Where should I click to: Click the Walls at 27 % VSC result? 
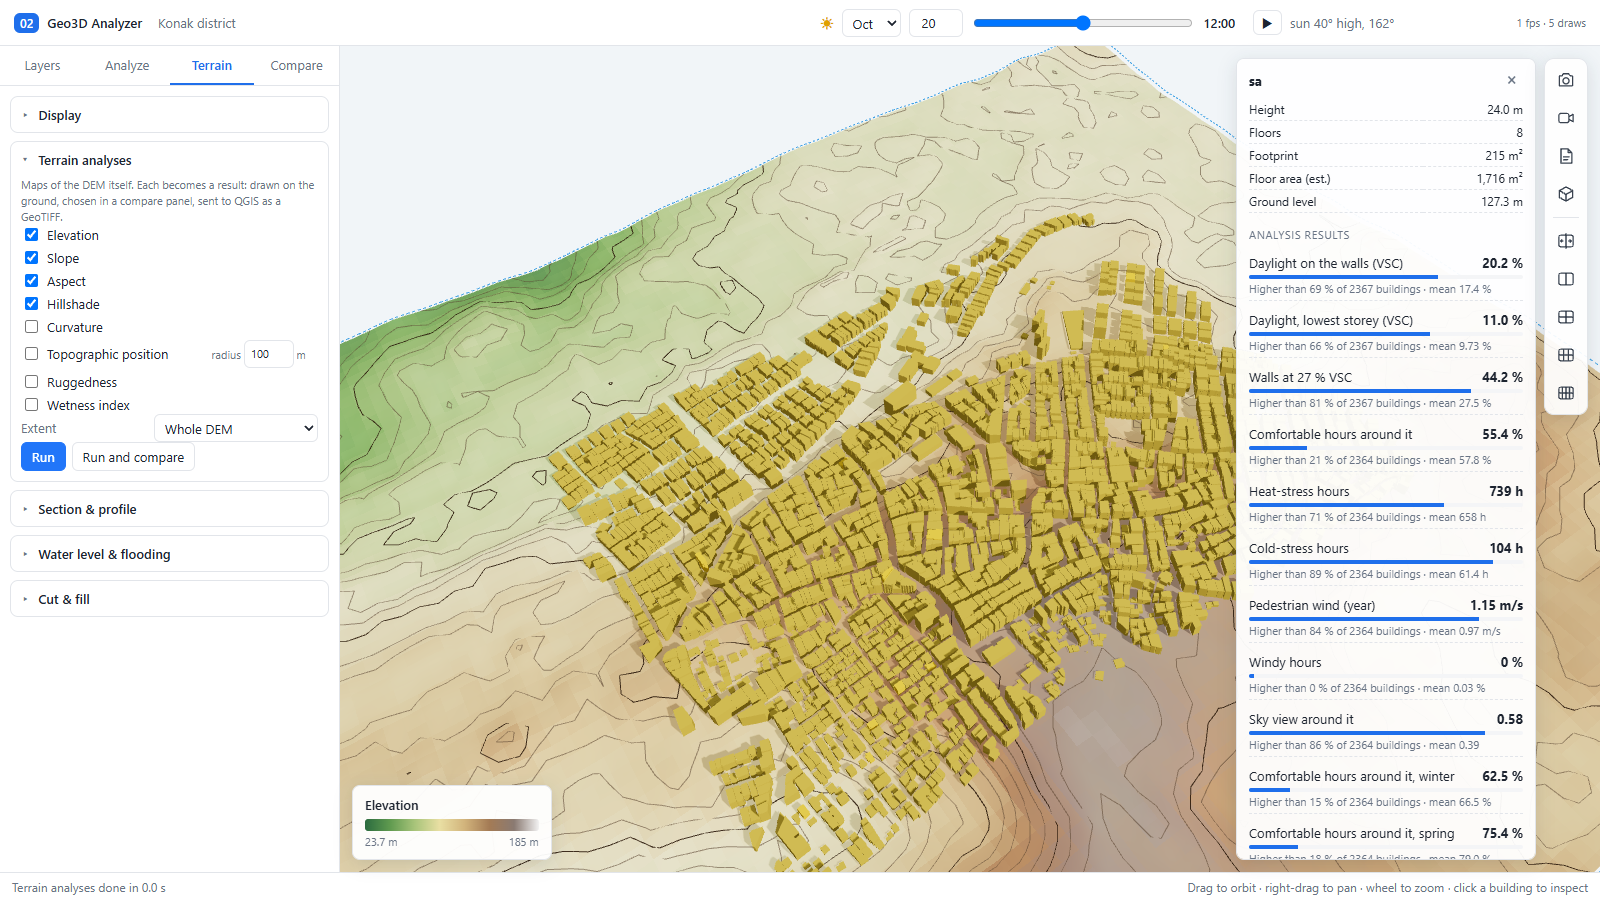pos(1386,389)
